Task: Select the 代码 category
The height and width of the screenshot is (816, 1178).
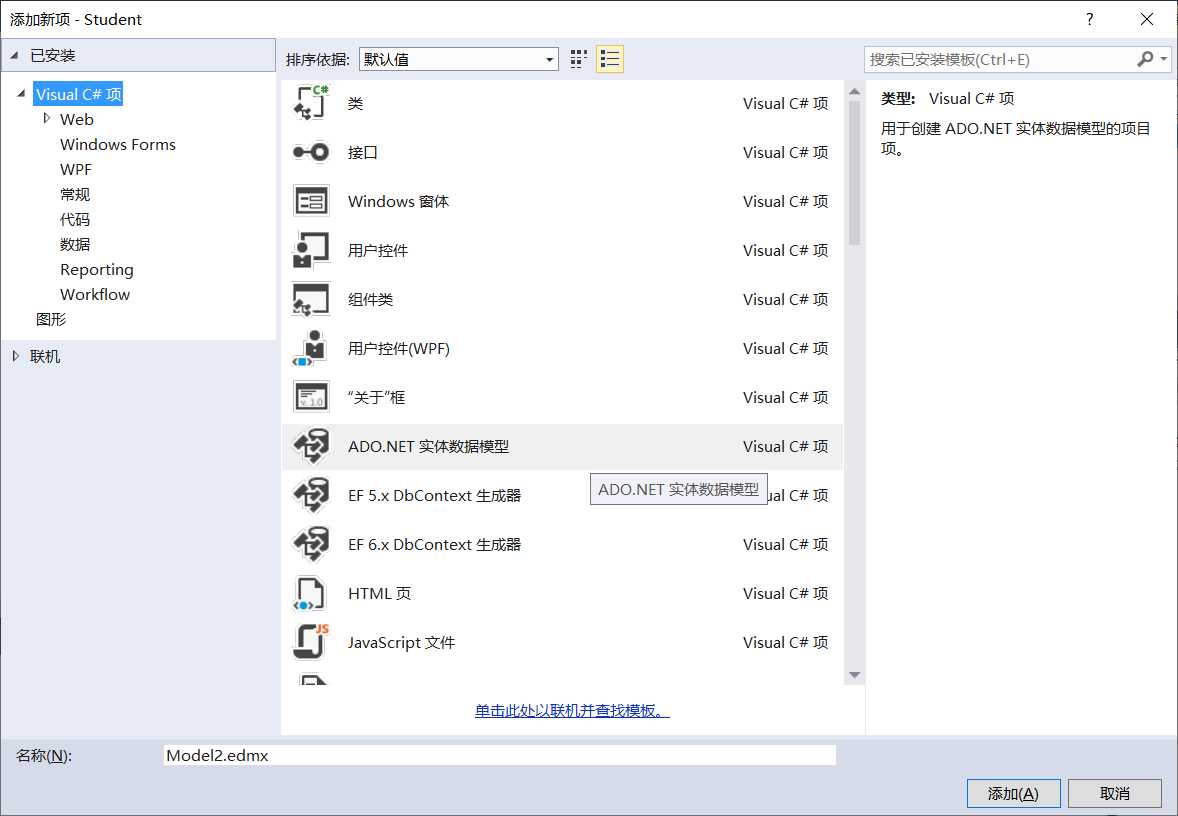Action: pyautogui.click(x=75, y=219)
